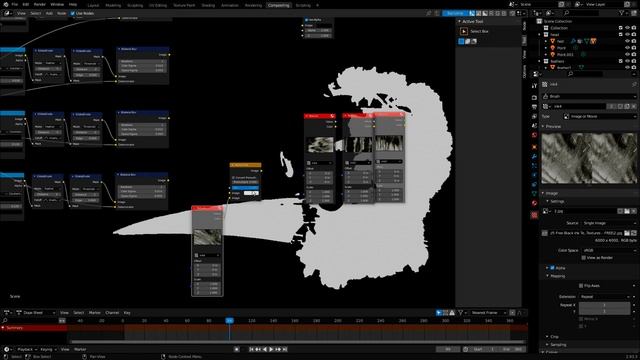Click the timeline horizontal scrollbar
The height and width of the screenshot is (360, 640).
click(x=297, y=342)
